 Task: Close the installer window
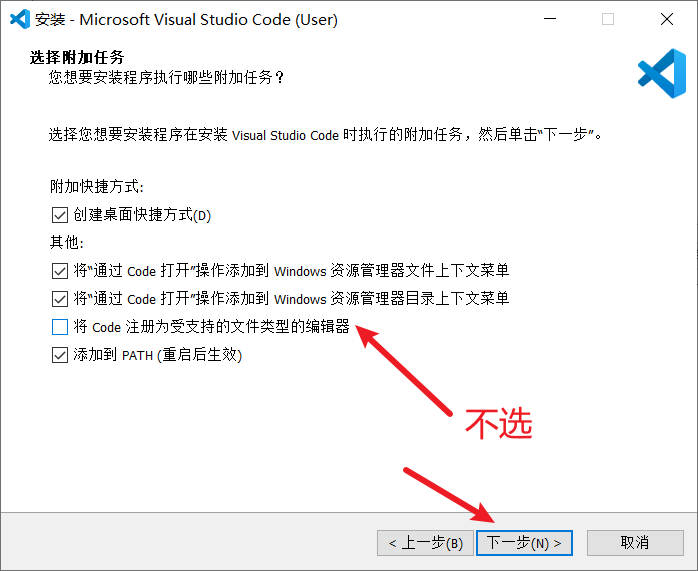(x=667, y=19)
